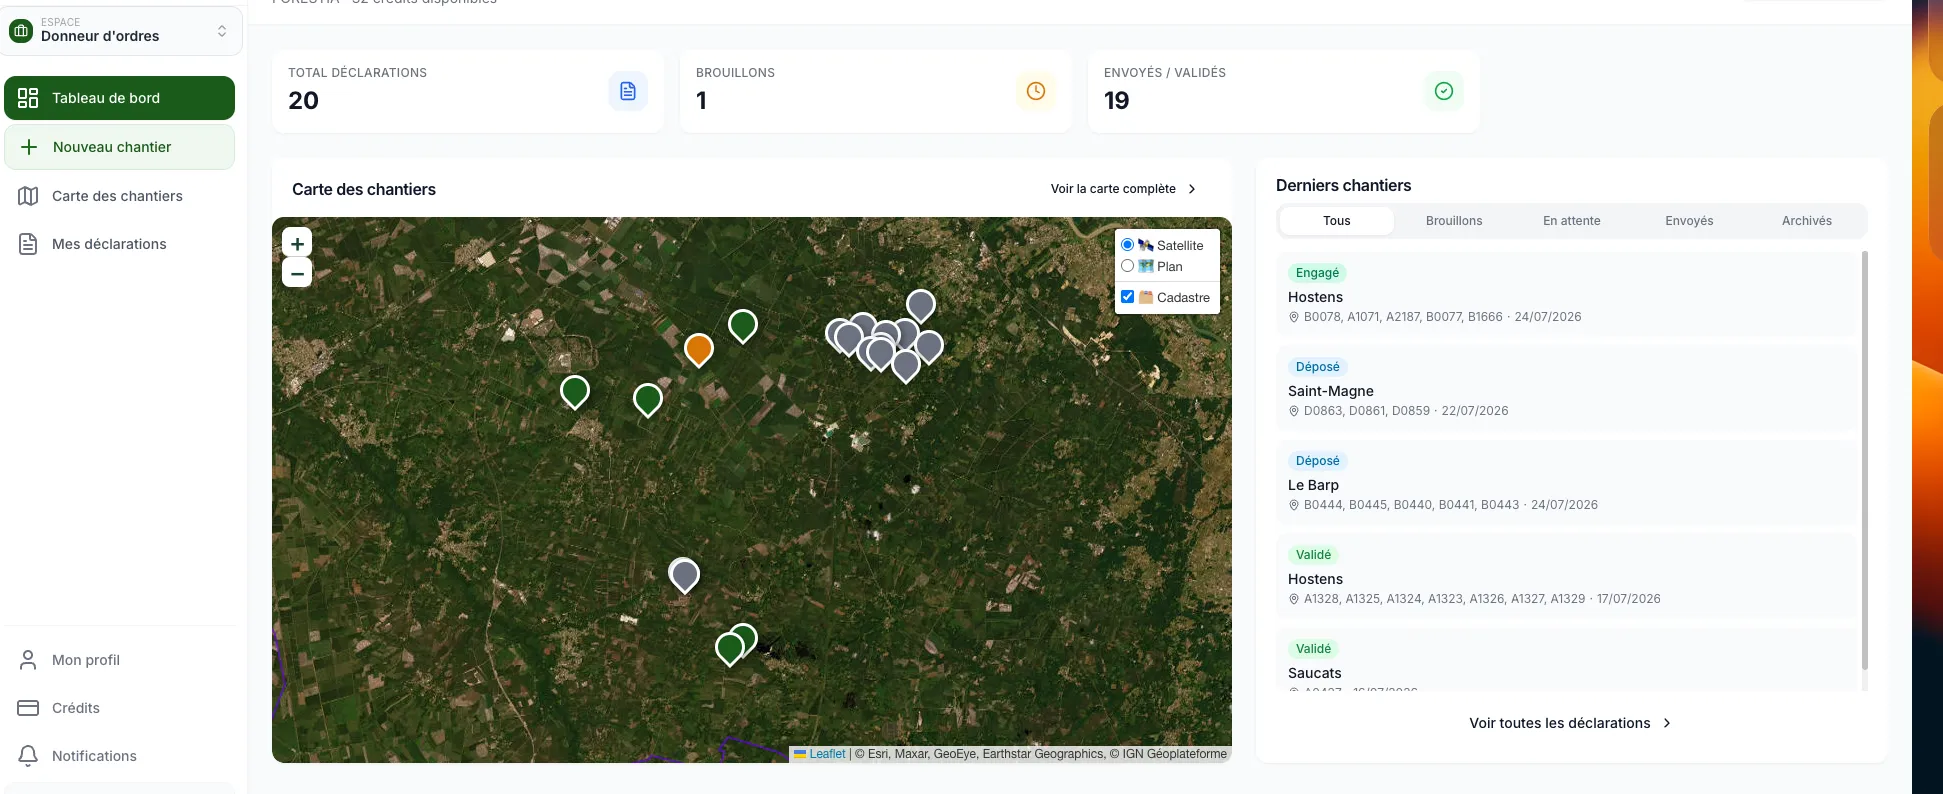This screenshot has width=1943, height=794.
Task: Open Carte des chantiers in sidebar
Action: [119, 196]
